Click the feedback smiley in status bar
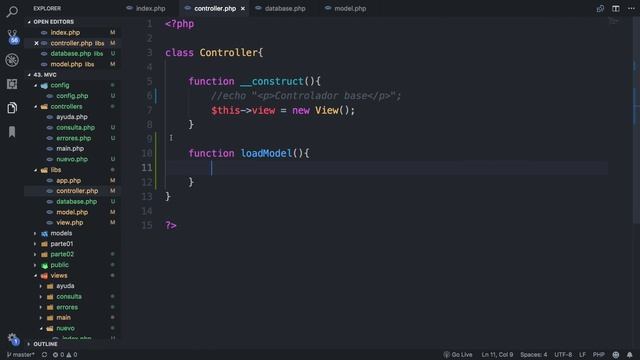Screen dimensions: 640x360 click(616, 355)
